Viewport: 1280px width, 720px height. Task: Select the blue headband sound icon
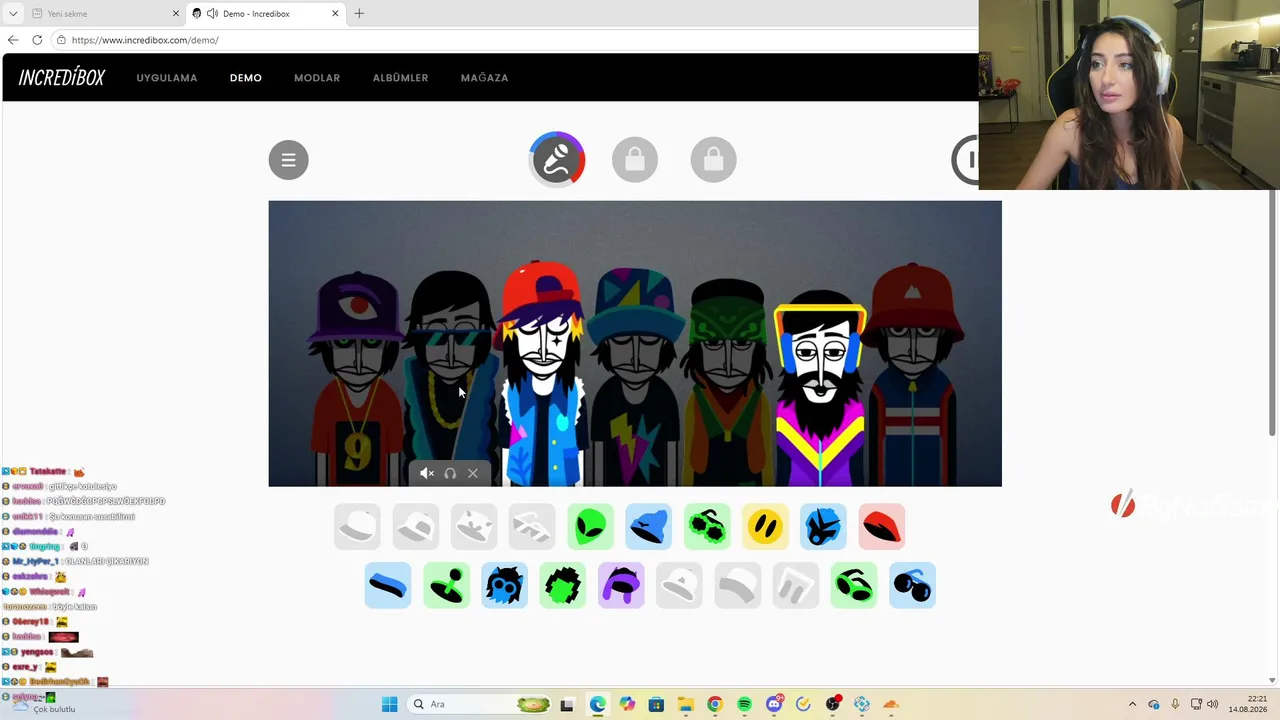coord(388,585)
